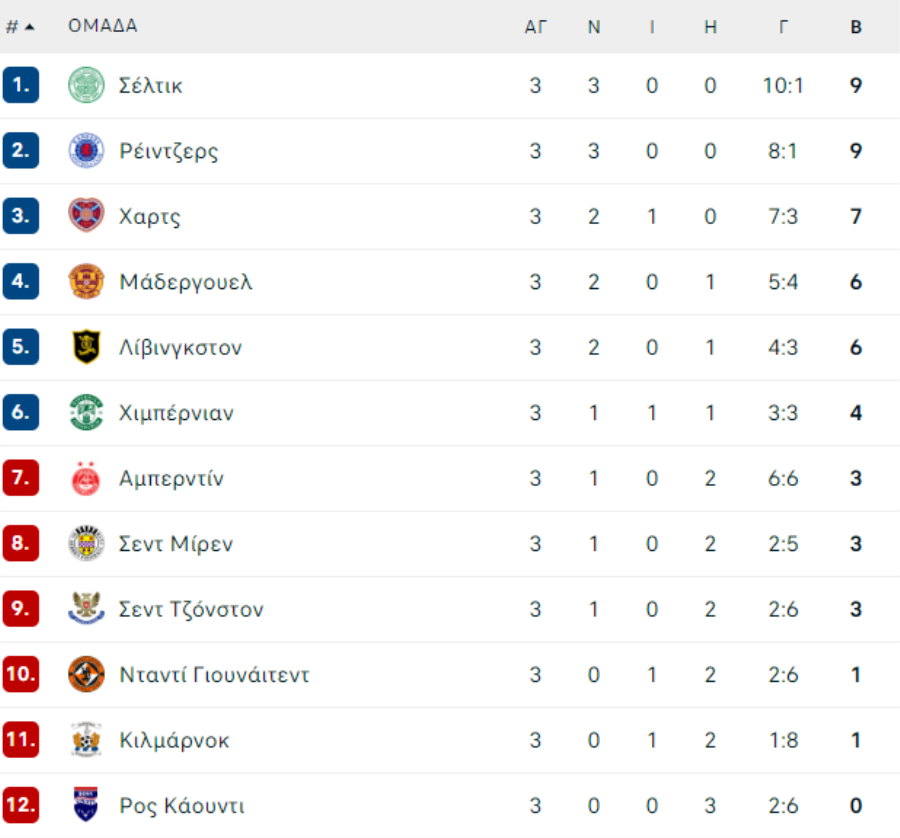The image size is (900, 838).
Task: Click the Dundee United orange crest
Action: point(86,674)
